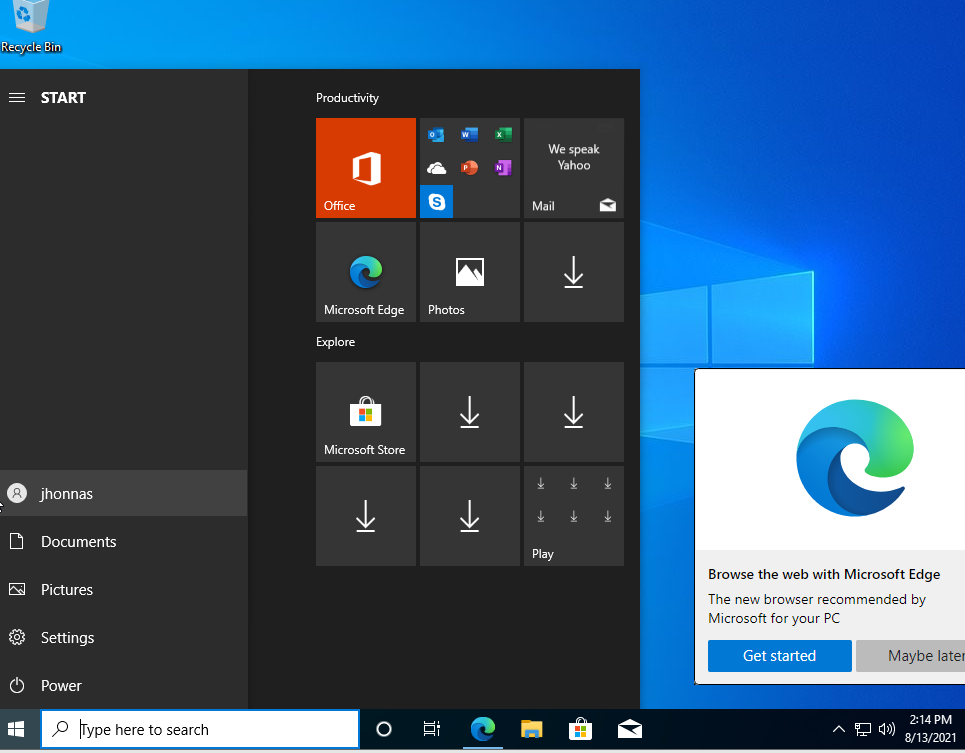
Task: Open the Play folder tile
Action: coord(574,516)
